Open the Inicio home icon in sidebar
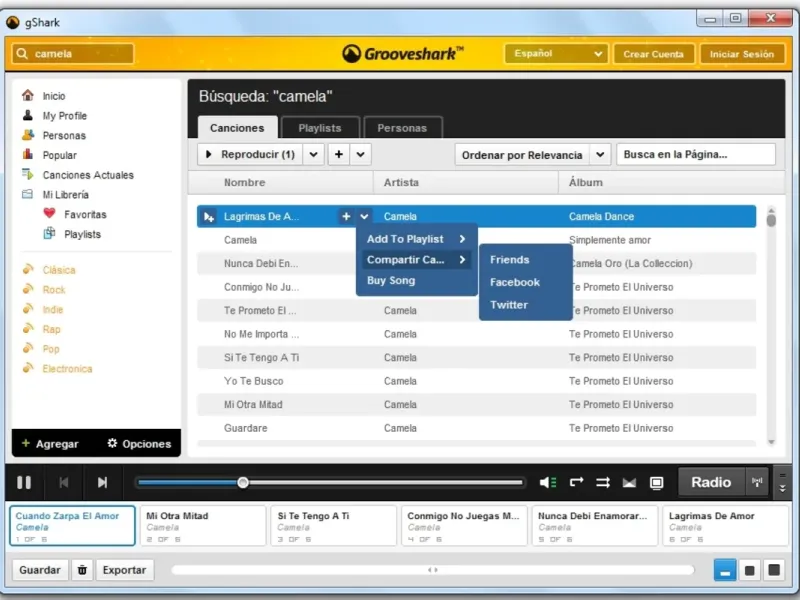The image size is (800, 600). [28, 95]
